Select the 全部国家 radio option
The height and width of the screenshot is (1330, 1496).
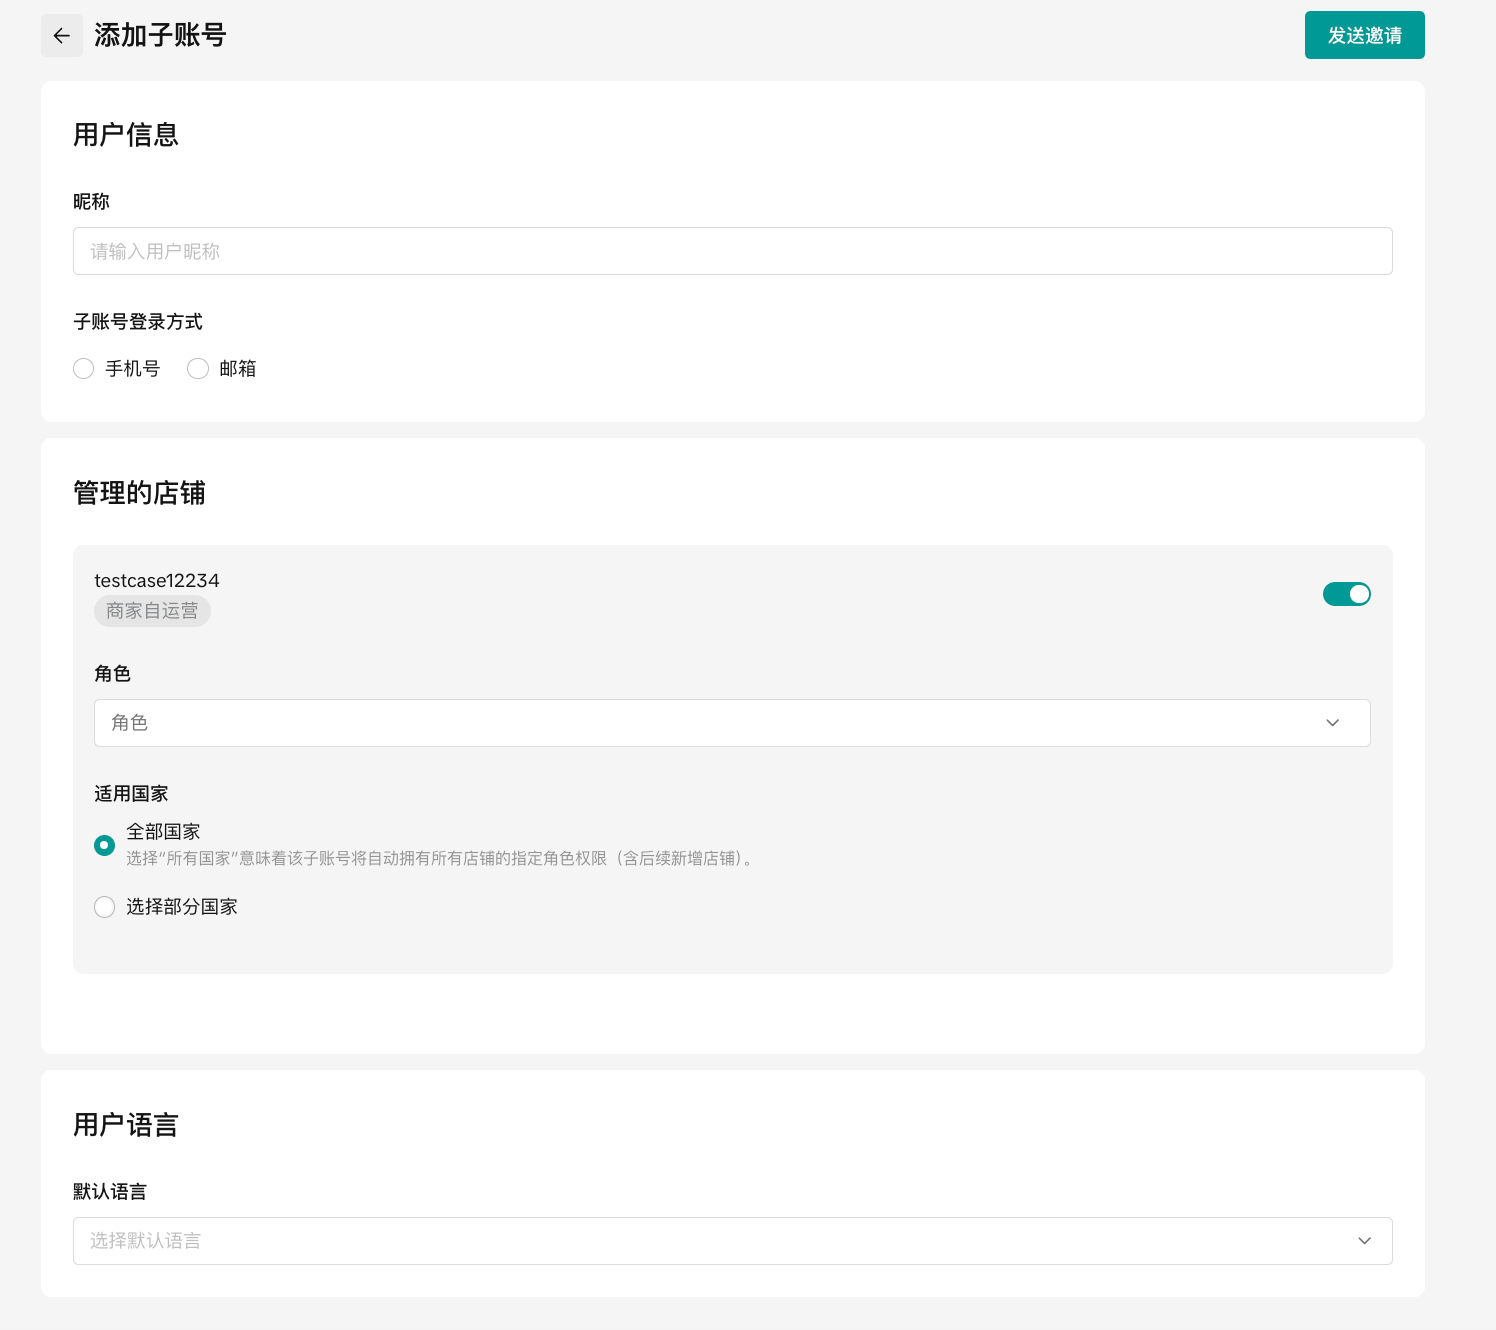(104, 845)
